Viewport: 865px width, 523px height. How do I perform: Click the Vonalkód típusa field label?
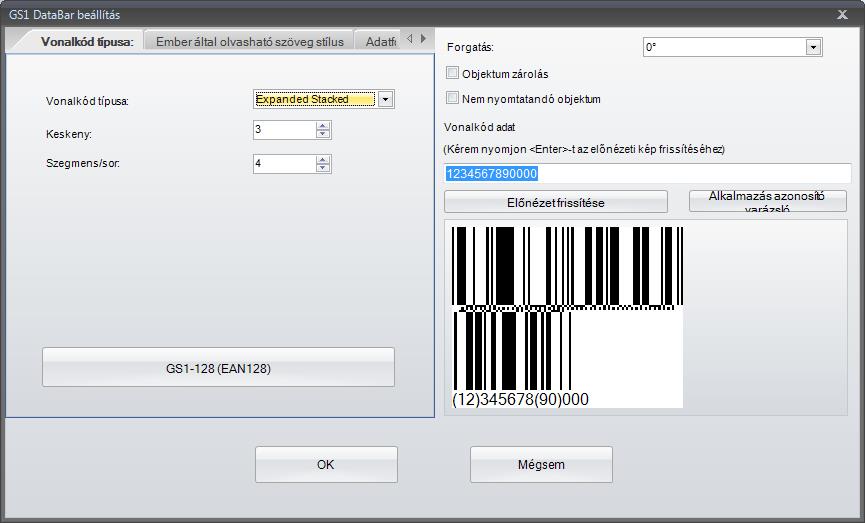87,102
